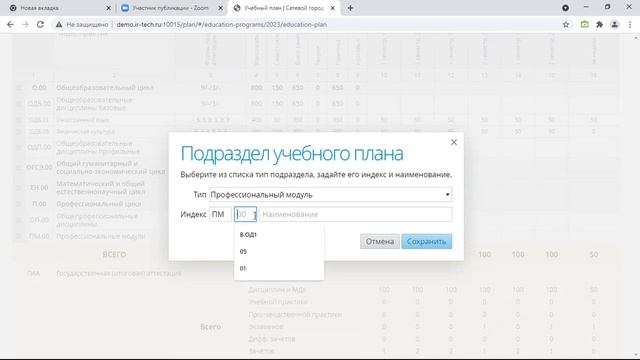The height and width of the screenshot is (360, 640).
Task: Click the round media control icon in title bar
Action: point(565,8)
